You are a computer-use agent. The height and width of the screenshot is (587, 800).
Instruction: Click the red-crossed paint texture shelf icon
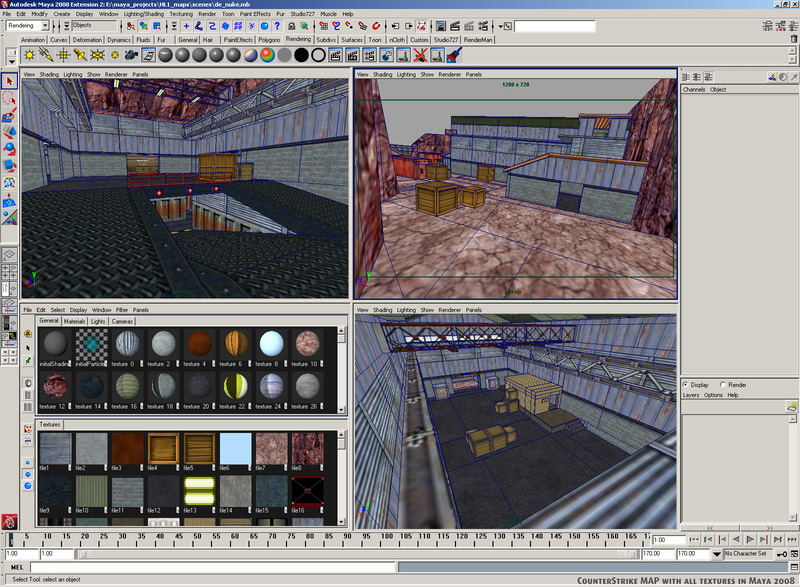[x=420, y=55]
